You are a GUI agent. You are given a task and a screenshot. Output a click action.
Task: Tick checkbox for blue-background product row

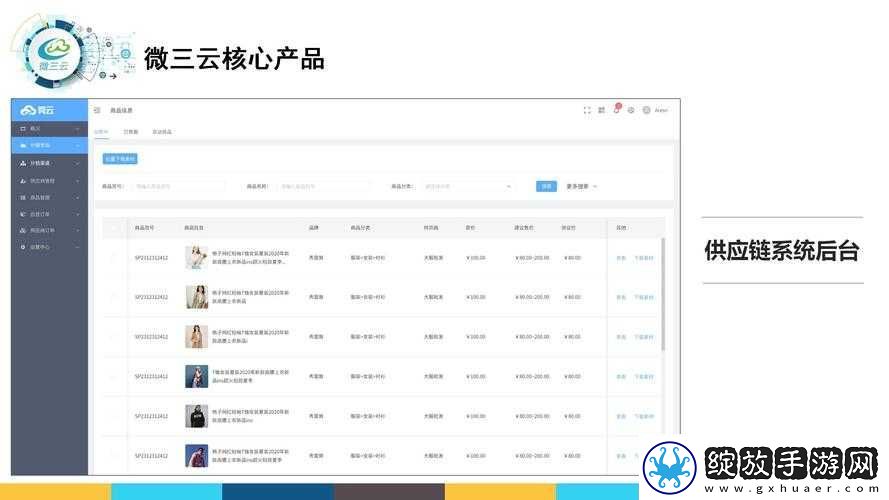click(x=114, y=376)
